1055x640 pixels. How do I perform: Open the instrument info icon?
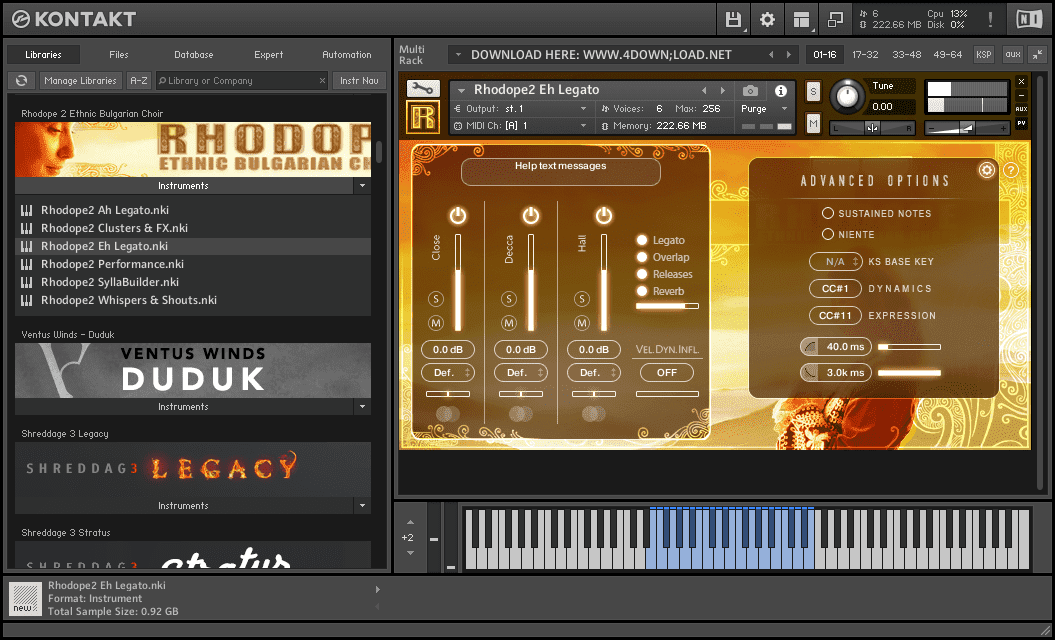pyautogui.click(x=780, y=90)
